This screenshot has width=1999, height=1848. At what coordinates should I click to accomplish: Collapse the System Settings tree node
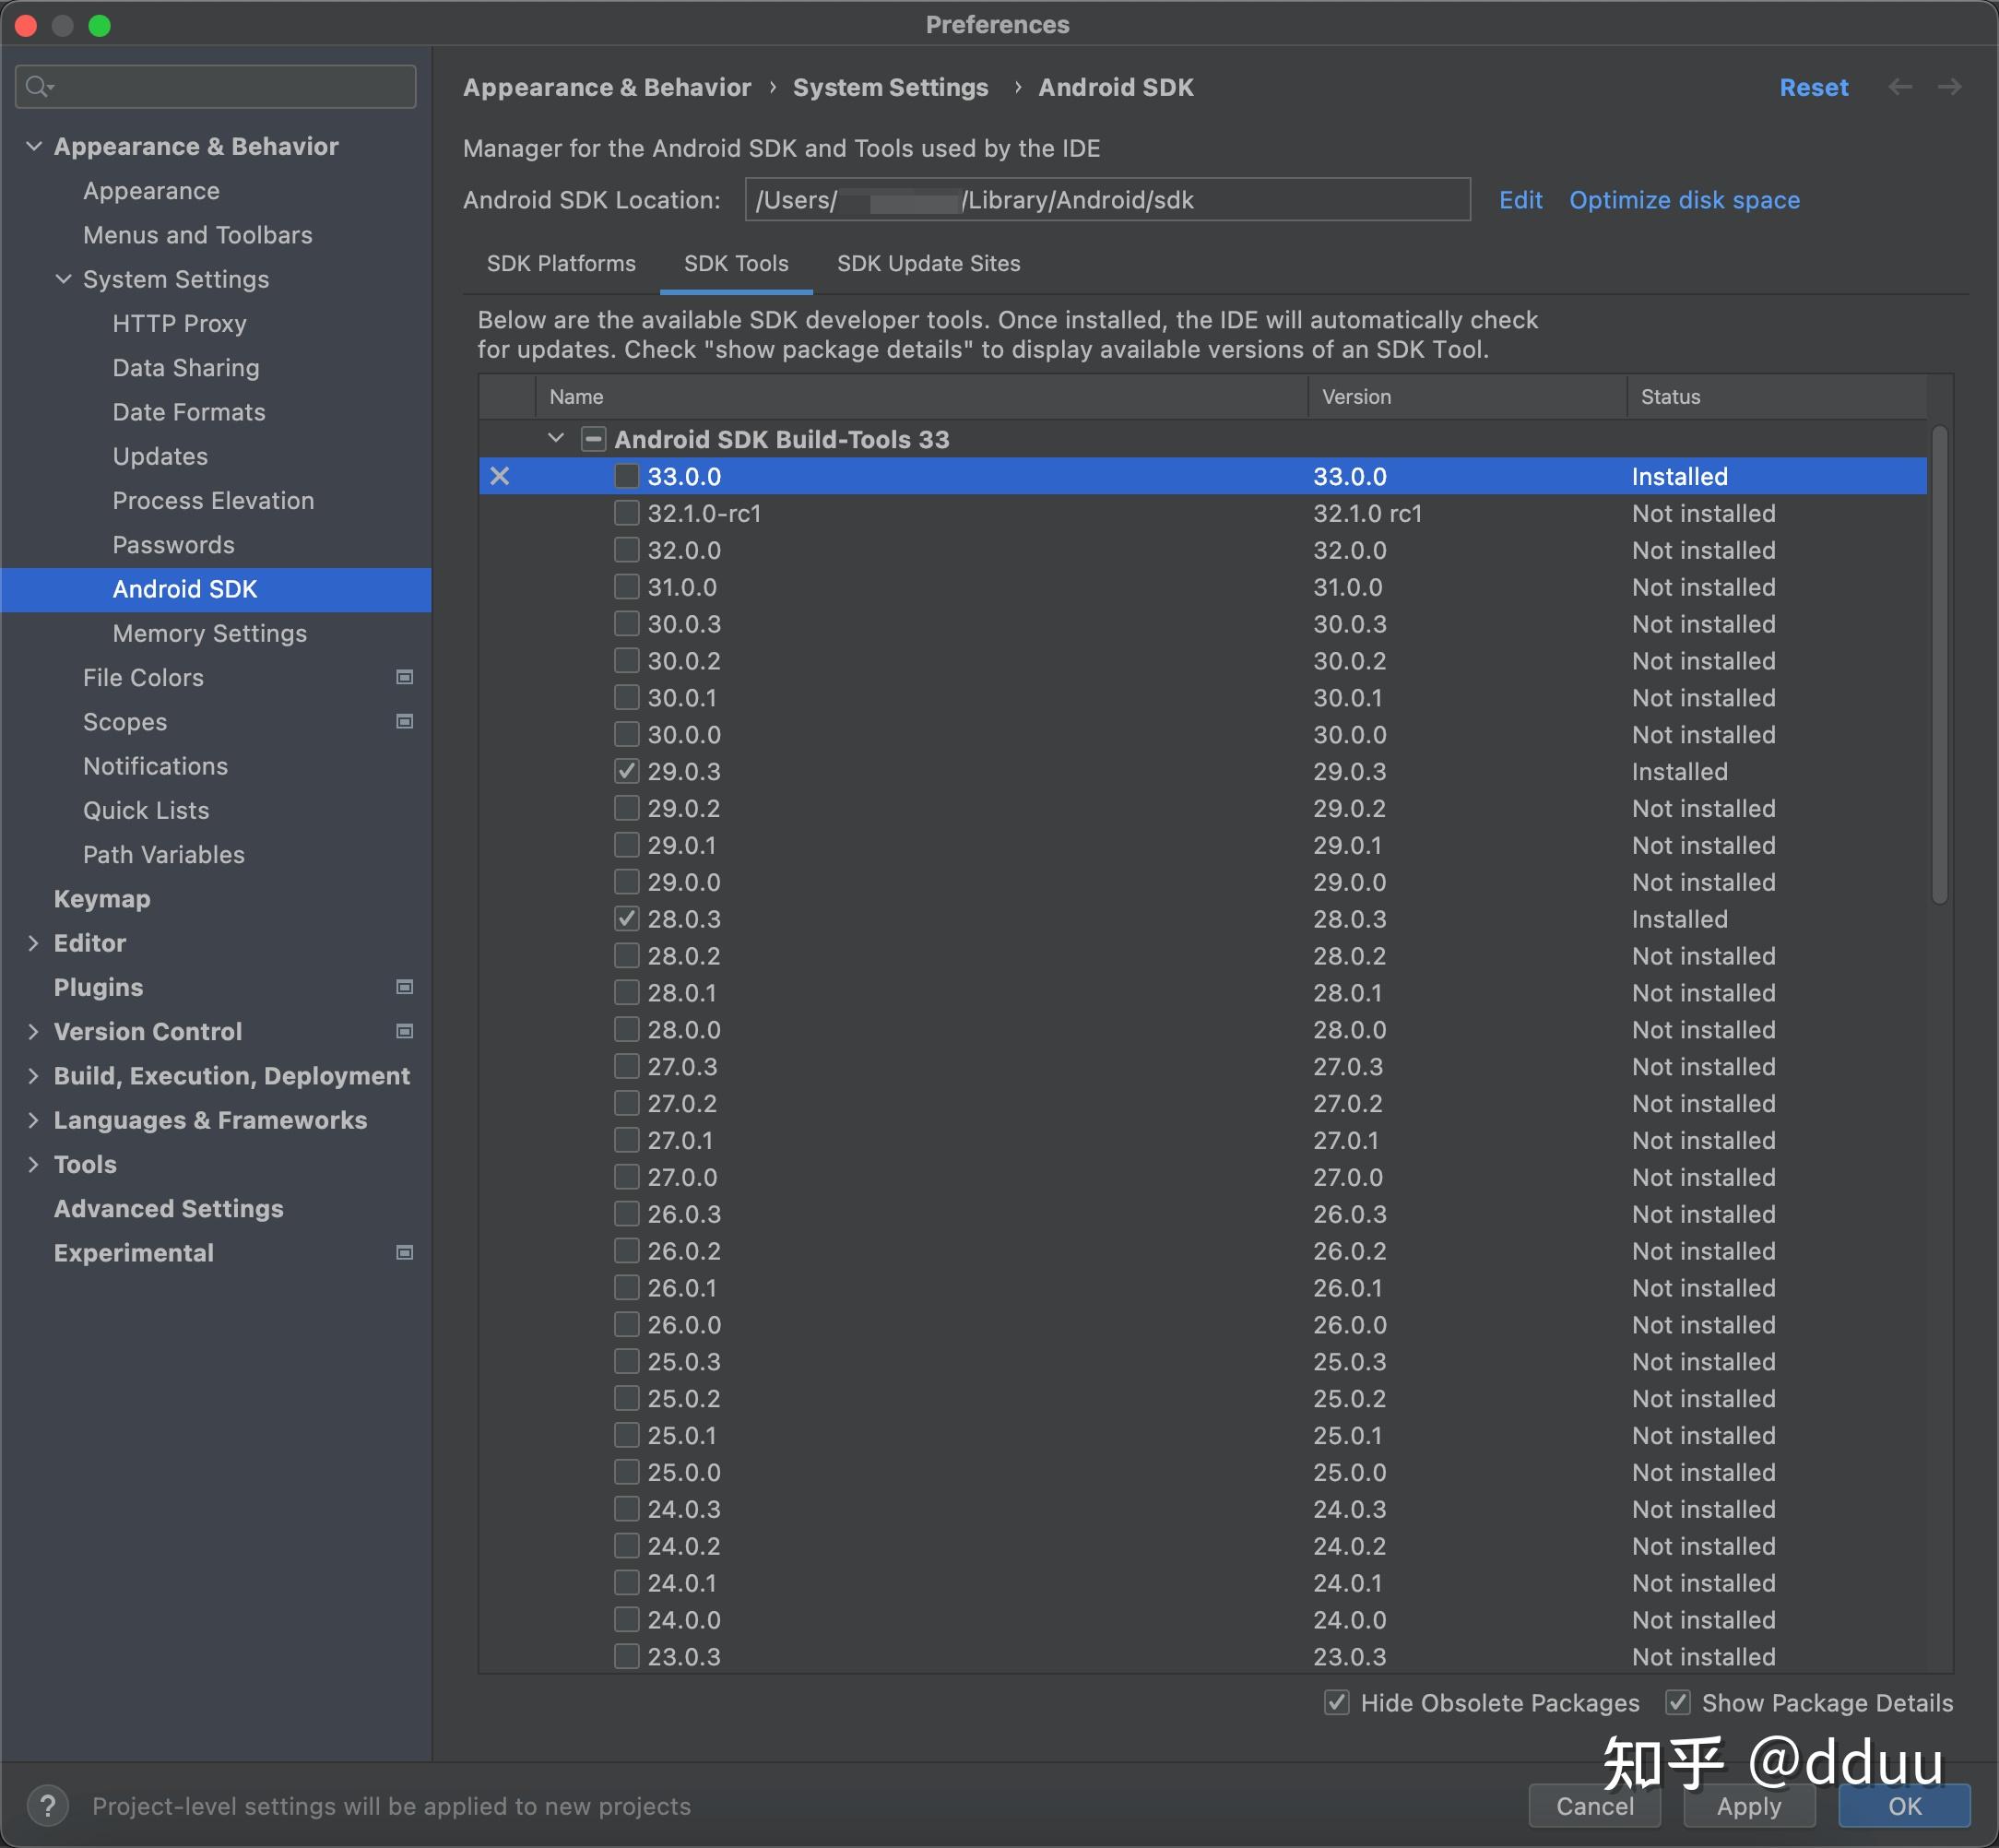tap(63, 279)
